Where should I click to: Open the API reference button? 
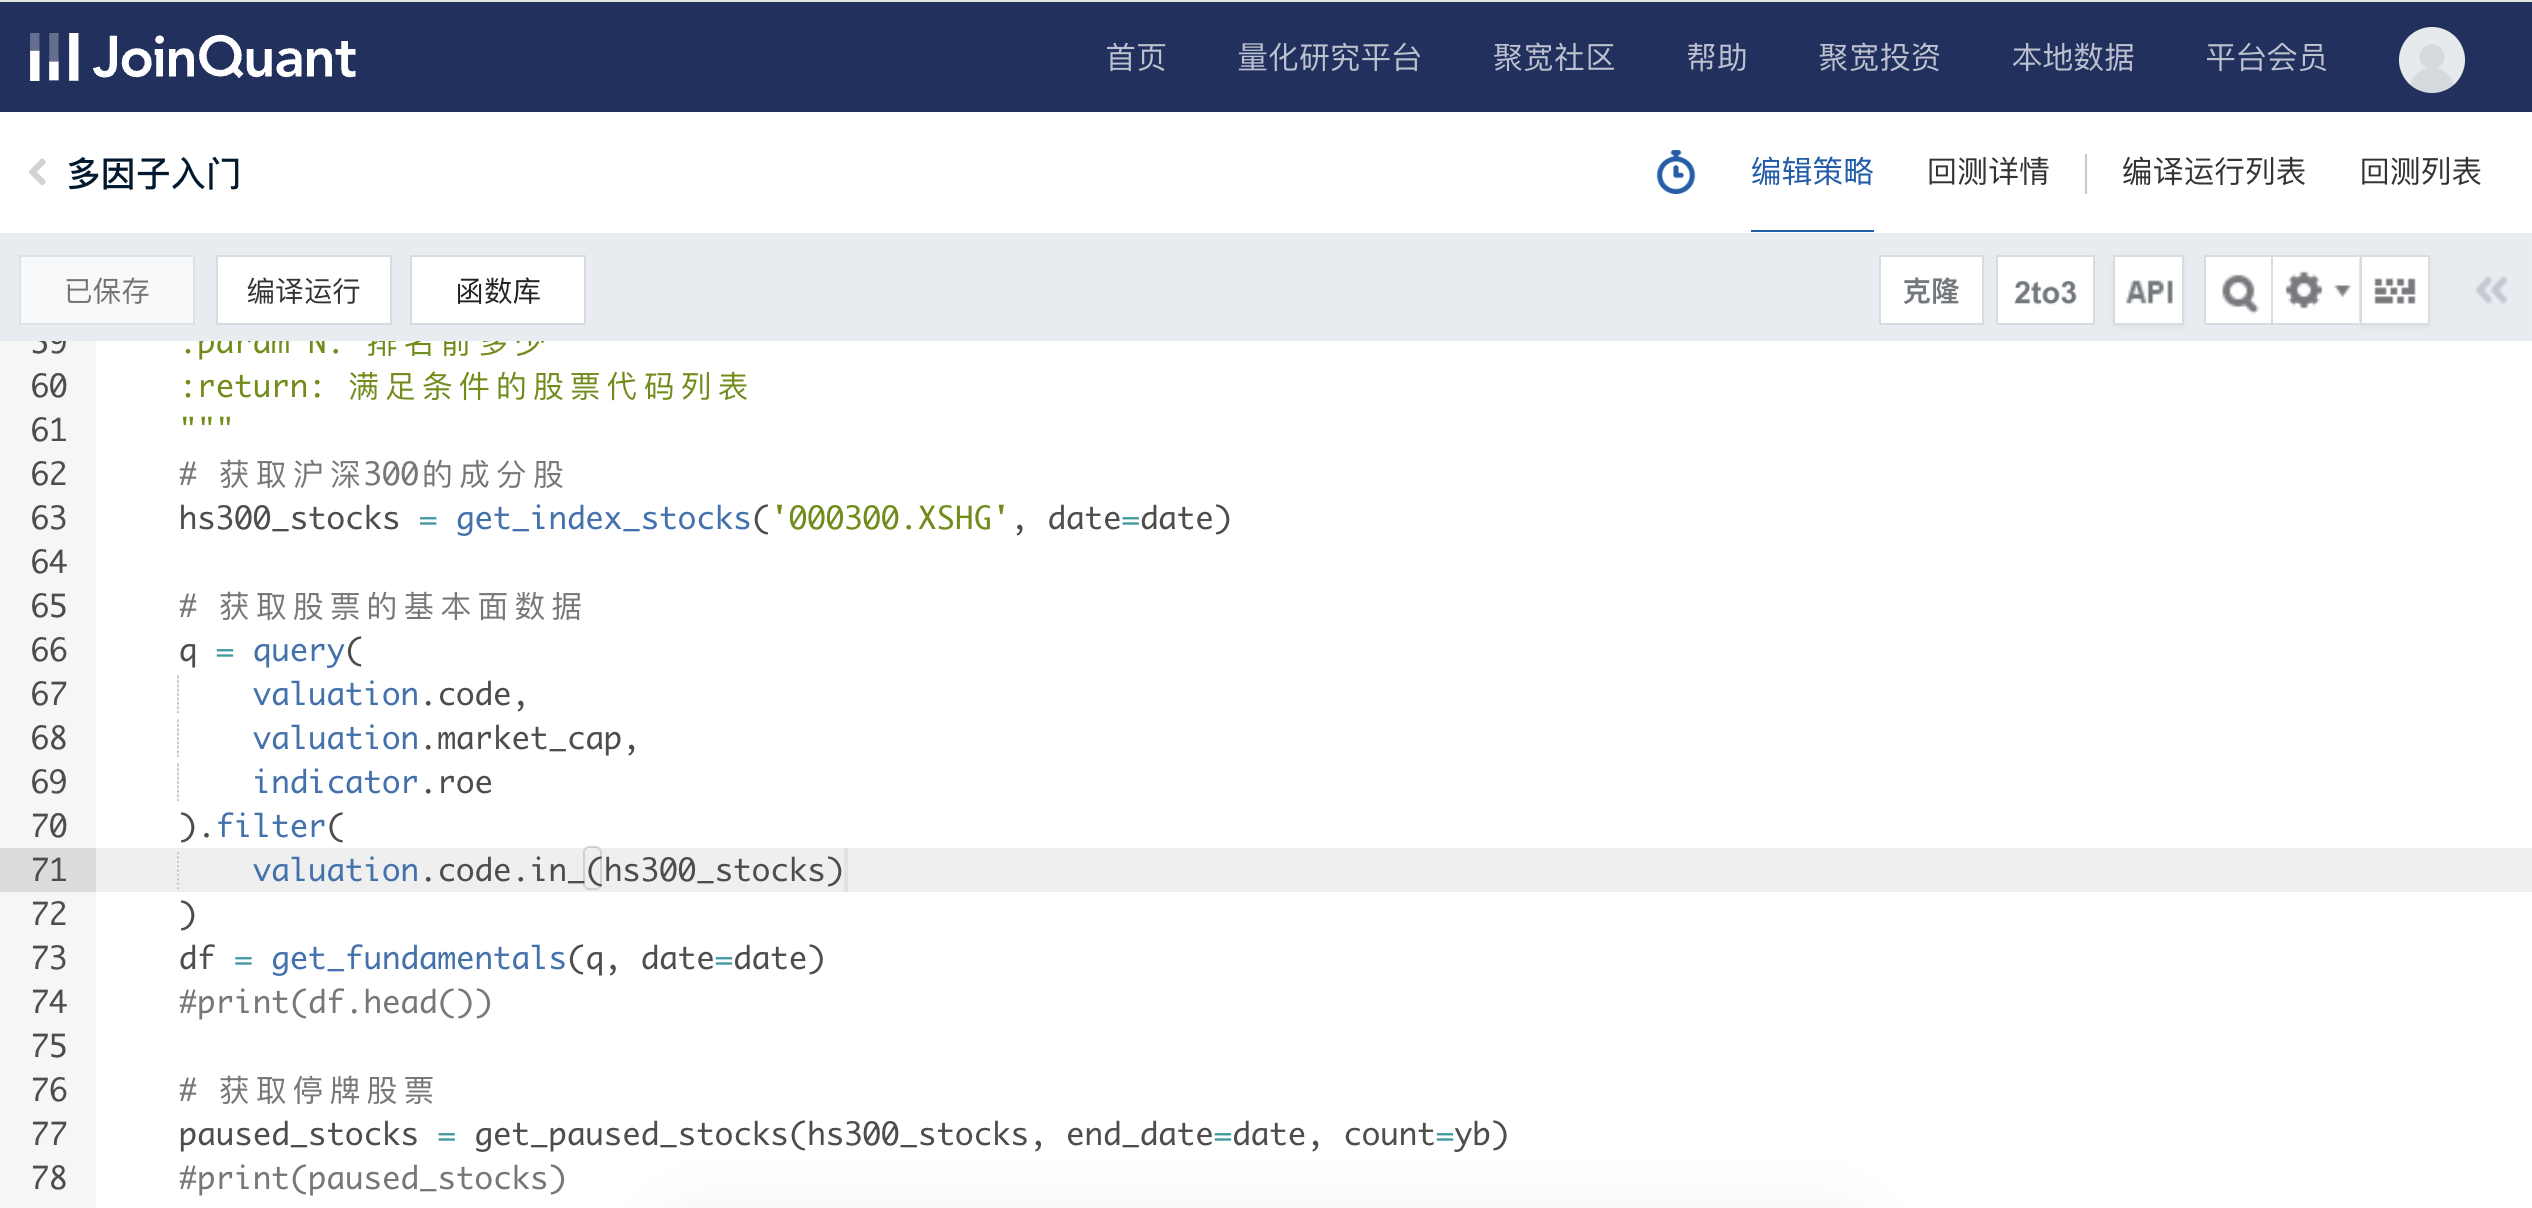(x=2148, y=291)
